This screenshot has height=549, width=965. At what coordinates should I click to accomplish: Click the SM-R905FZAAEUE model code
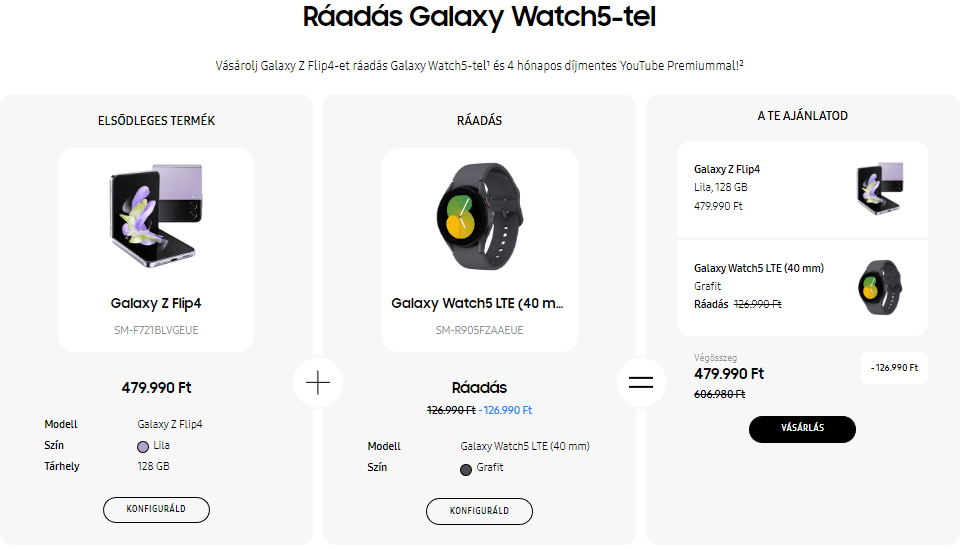click(x=479, y=330)
